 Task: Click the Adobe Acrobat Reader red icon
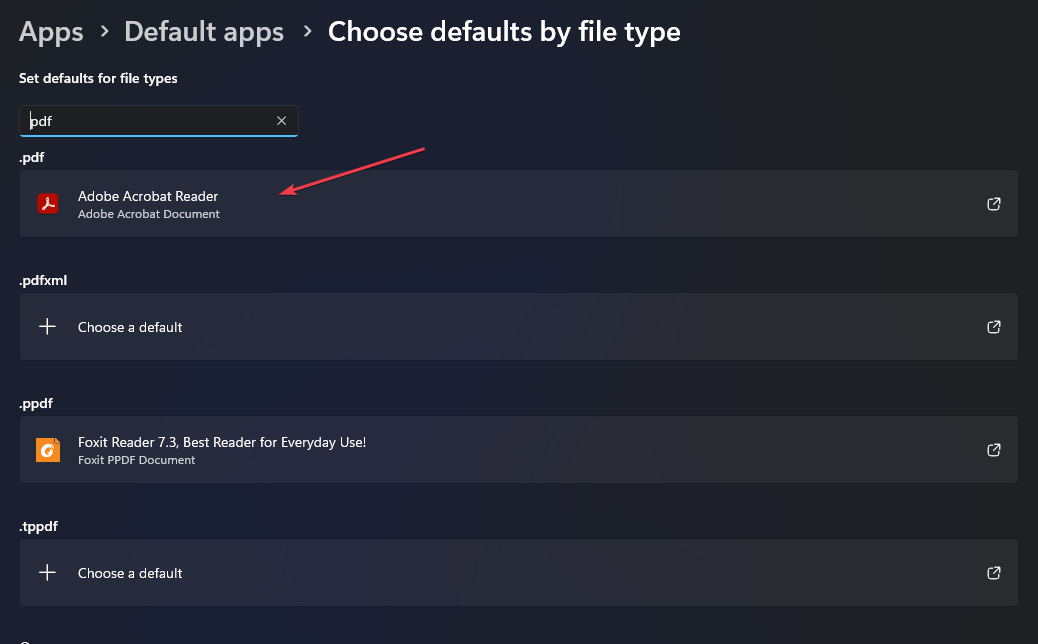point(48,203)
